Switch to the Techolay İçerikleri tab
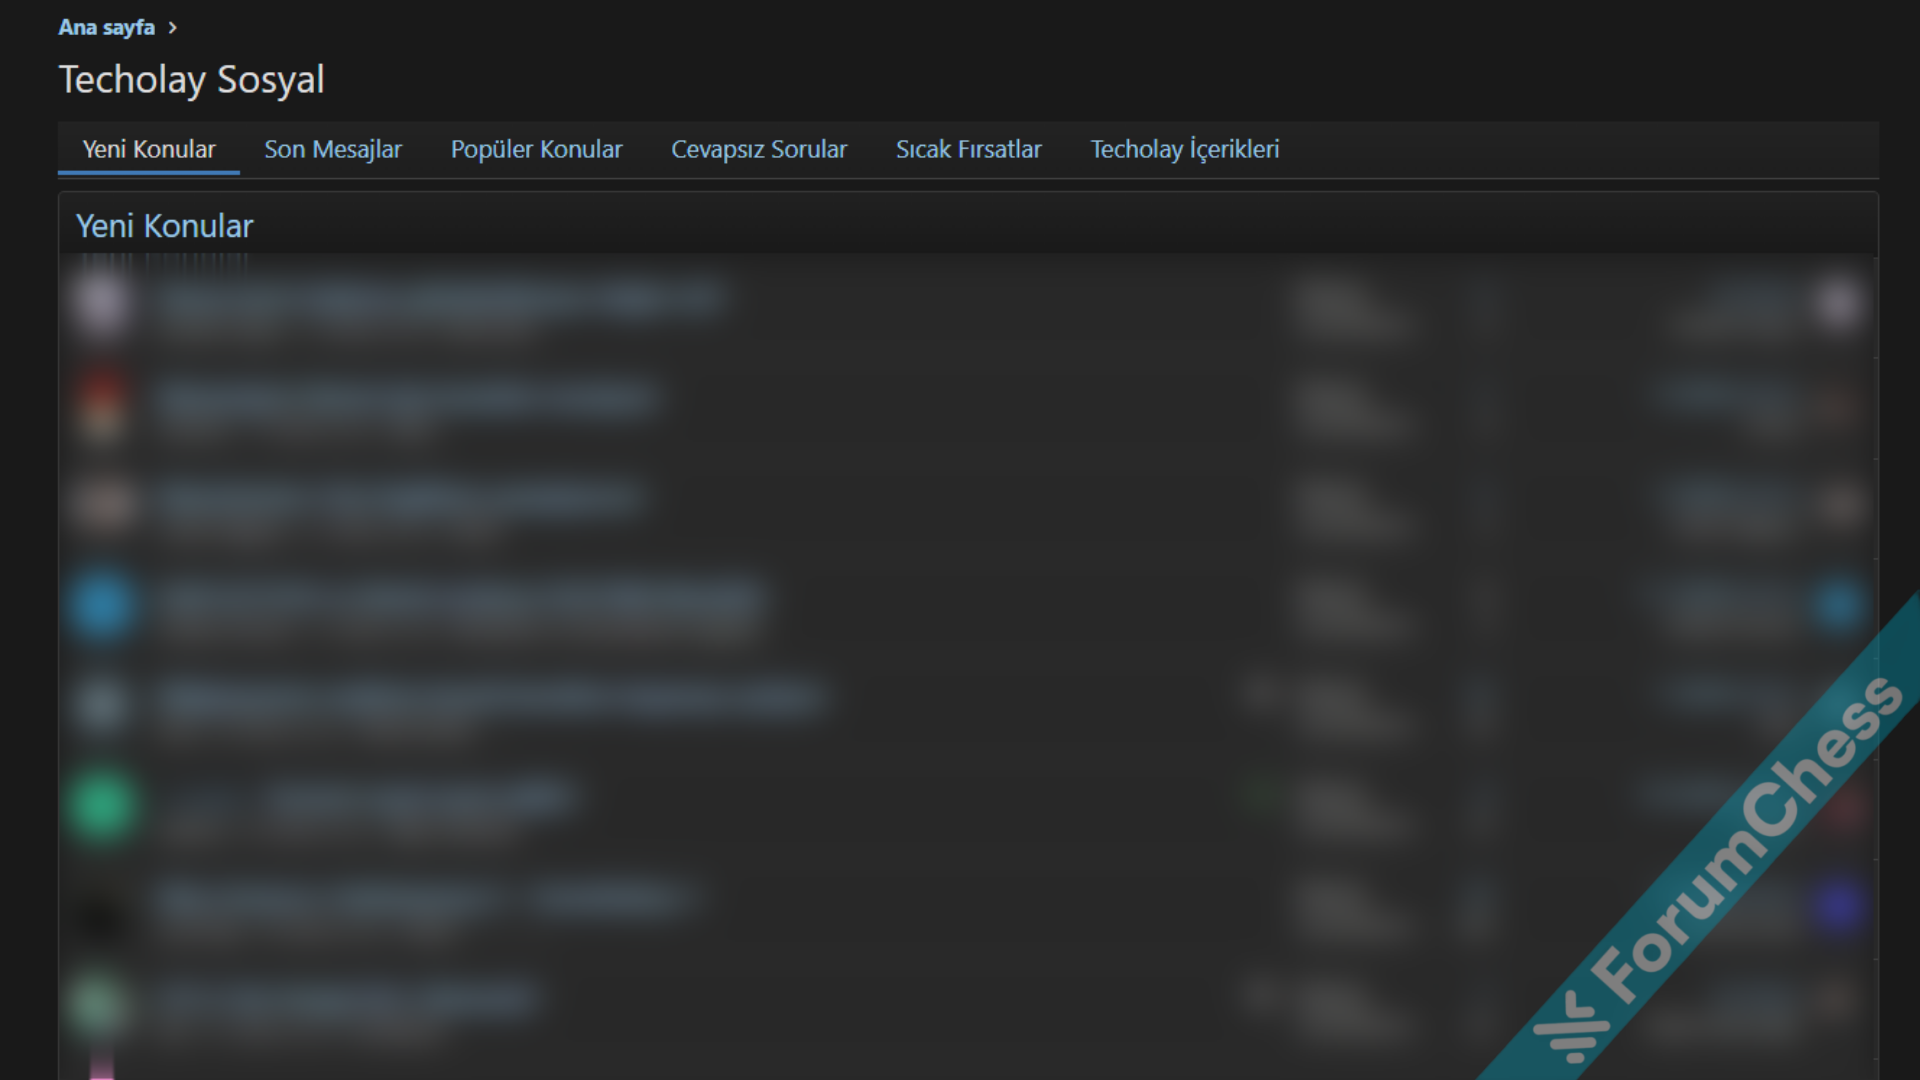1920x1080 pixels. tap(1184, 150)
